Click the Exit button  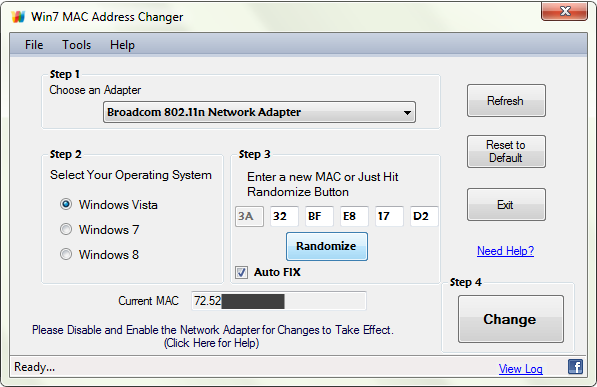point(506,205)
